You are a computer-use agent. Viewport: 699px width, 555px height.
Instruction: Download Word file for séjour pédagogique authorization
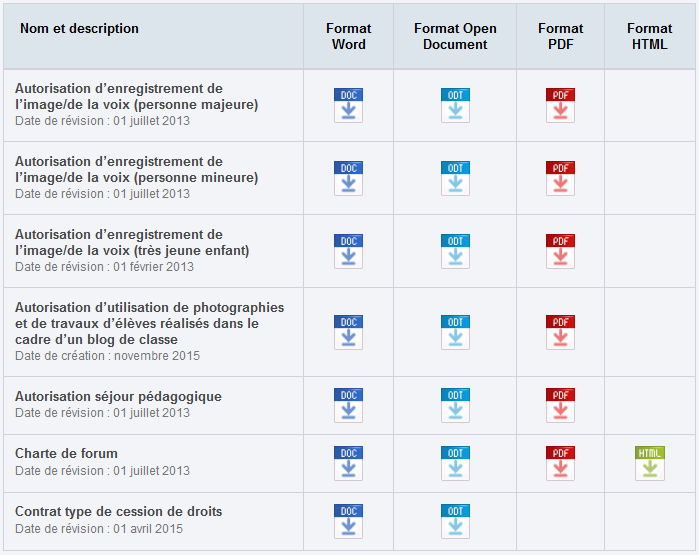[348, 405]
